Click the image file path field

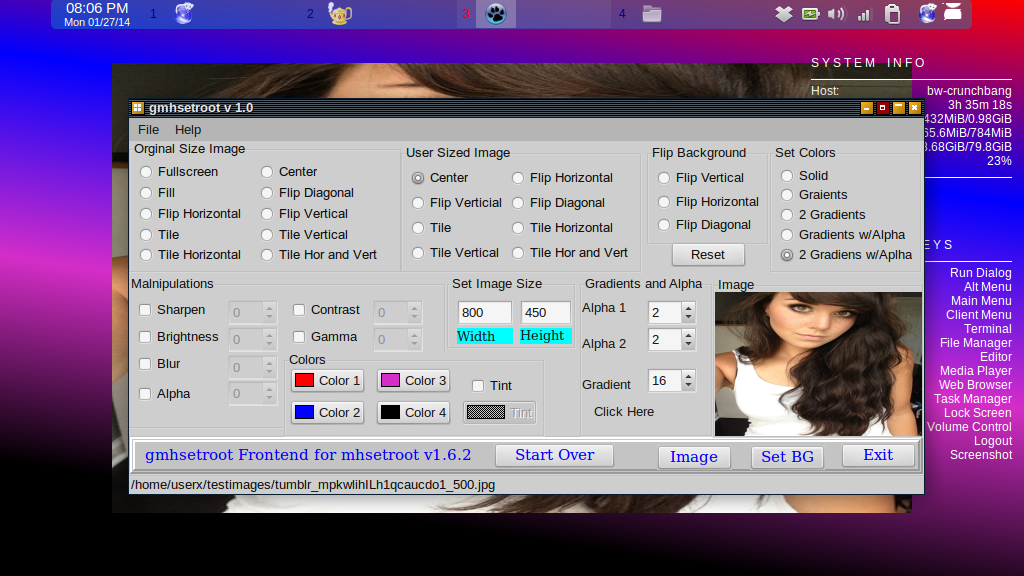[x=400, y=484]
